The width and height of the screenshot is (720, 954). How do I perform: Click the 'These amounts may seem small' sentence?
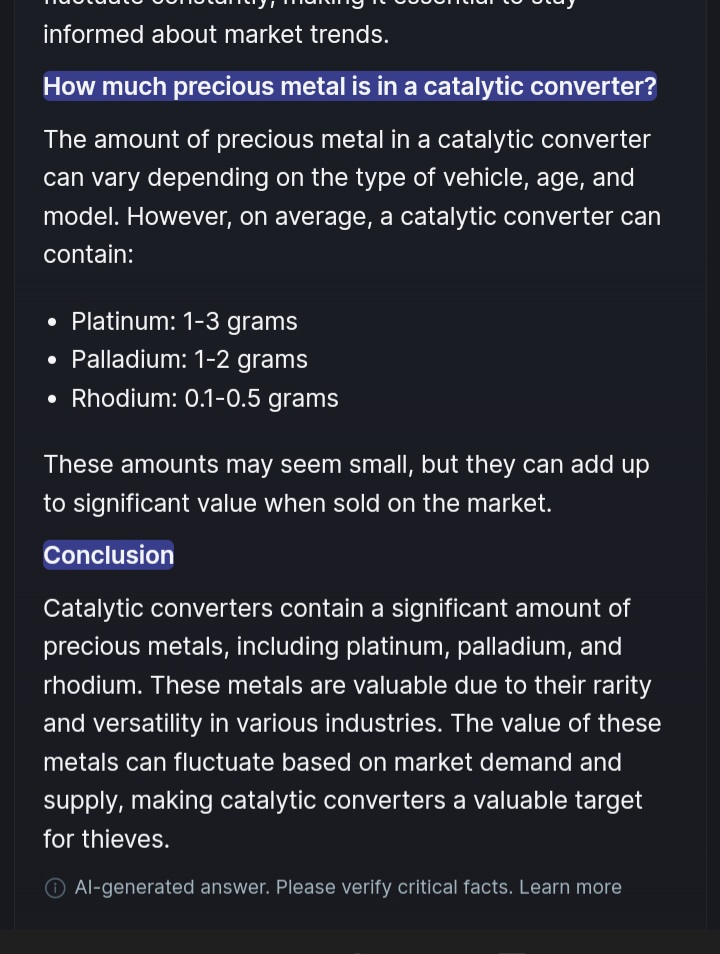[x=346, y=464]
